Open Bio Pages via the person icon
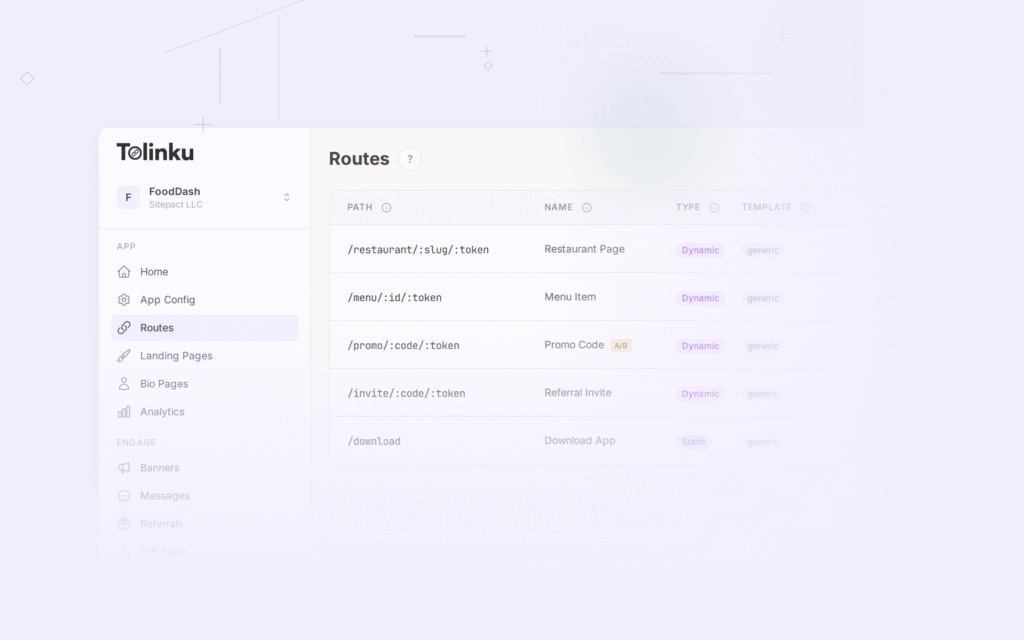 click(x=124, y=383)
